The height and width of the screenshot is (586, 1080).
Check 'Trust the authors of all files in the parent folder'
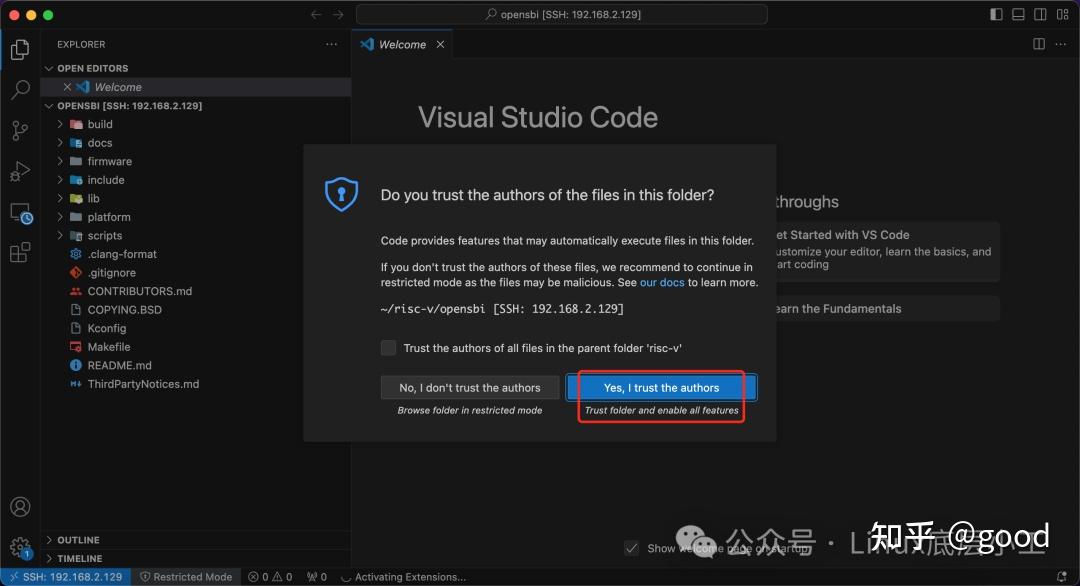(388, 348)
